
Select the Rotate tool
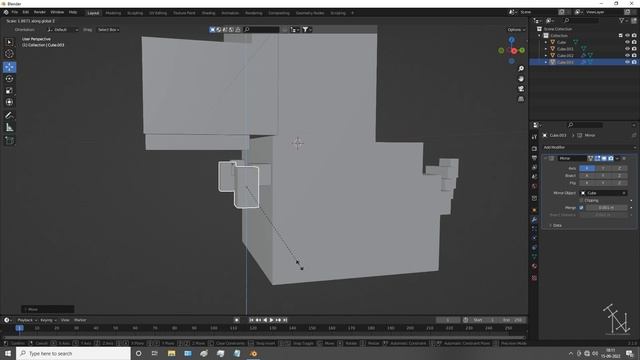[x=9, y=79]
